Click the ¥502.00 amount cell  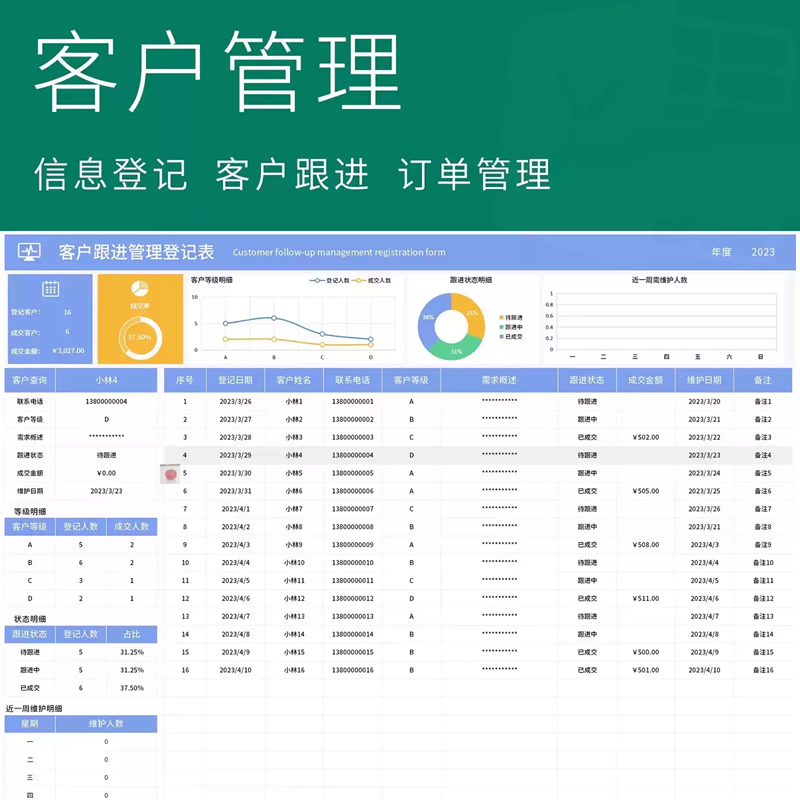point(645,437)
